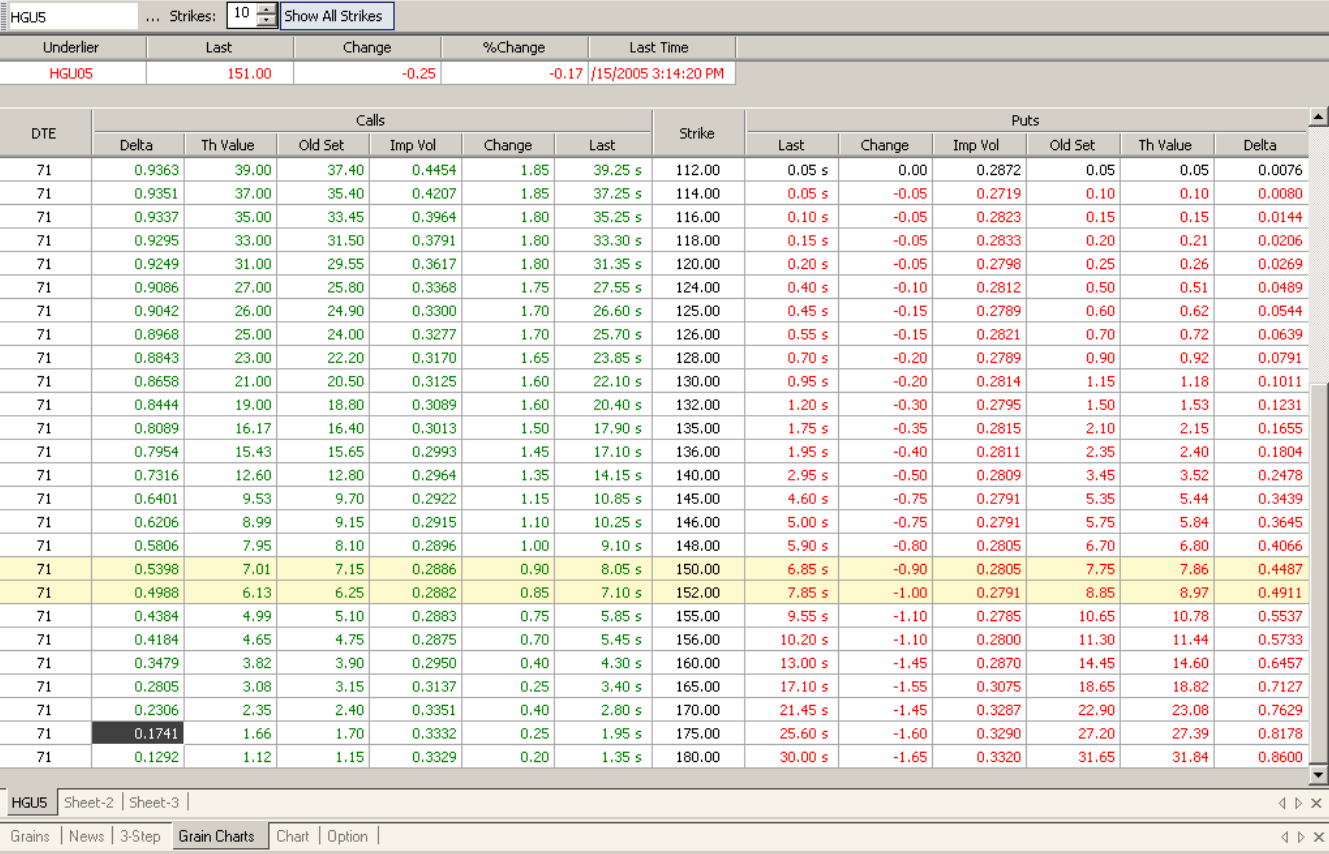Click strike cell 150.00

tap(698, 569)
